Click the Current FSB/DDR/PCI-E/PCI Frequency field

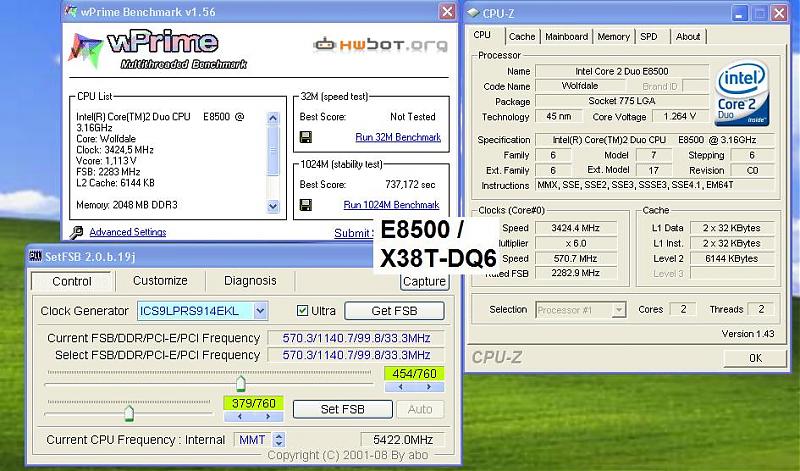click(356, 338)
